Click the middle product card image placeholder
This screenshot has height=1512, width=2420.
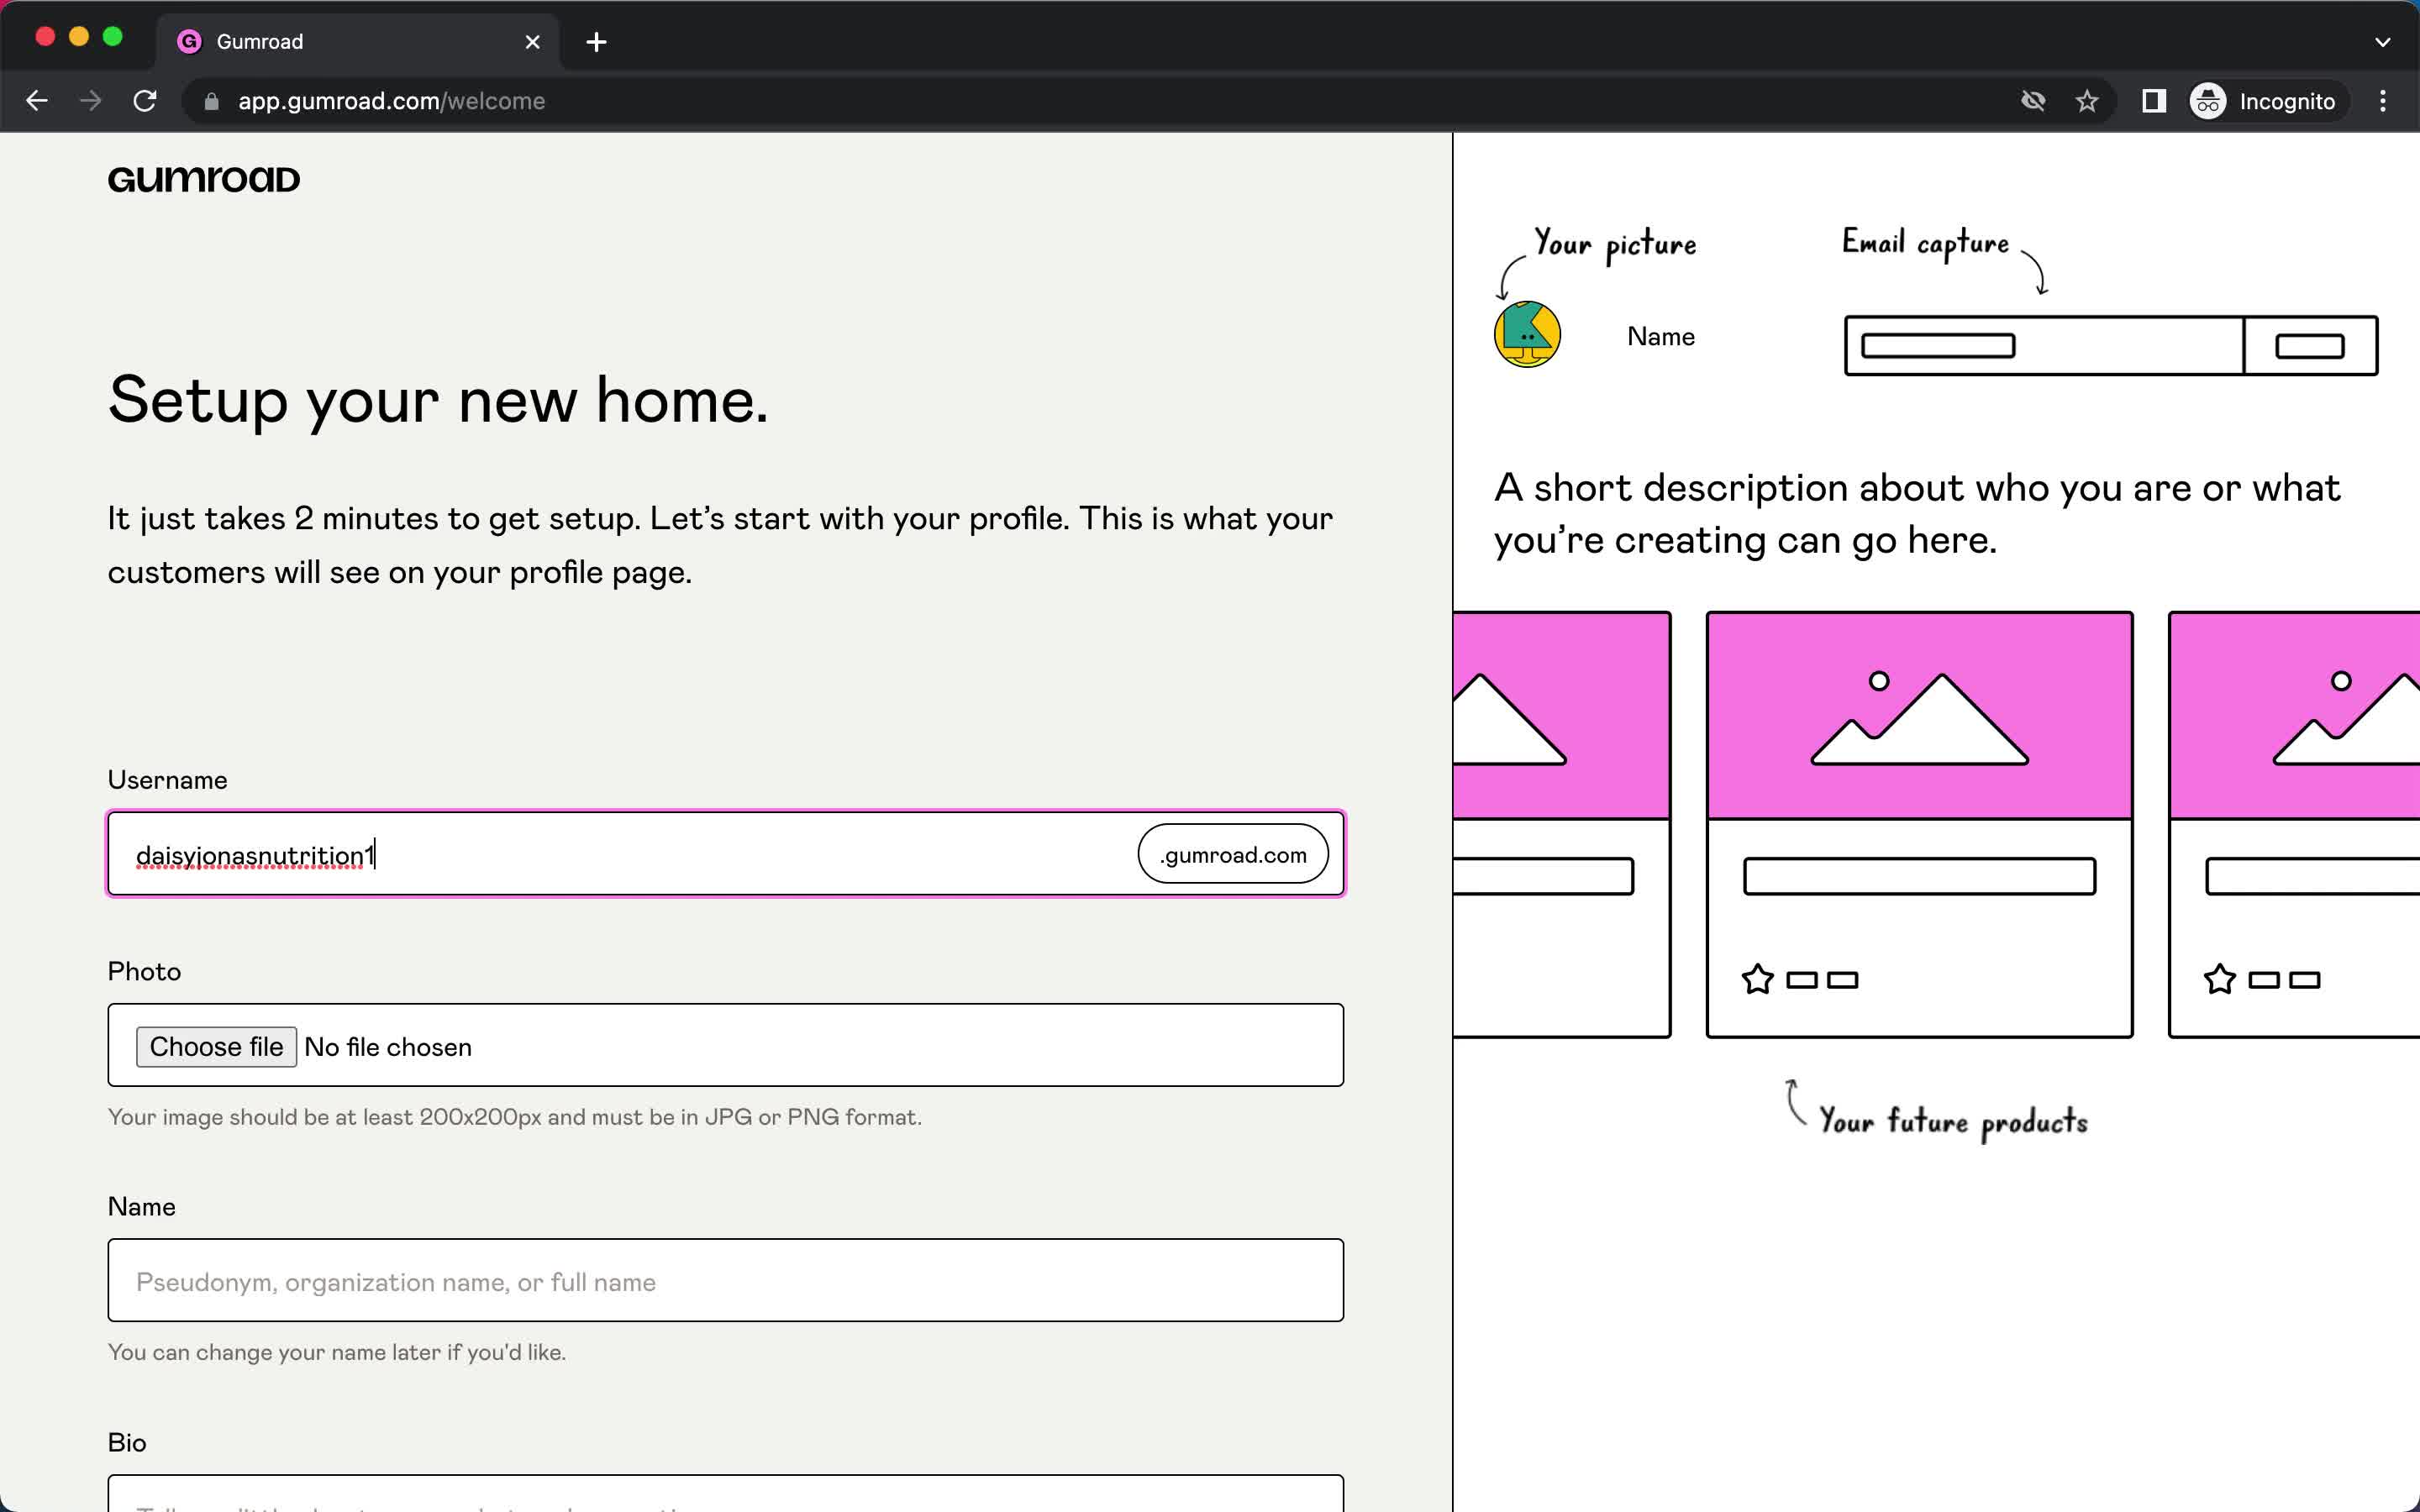point(1919,716)
